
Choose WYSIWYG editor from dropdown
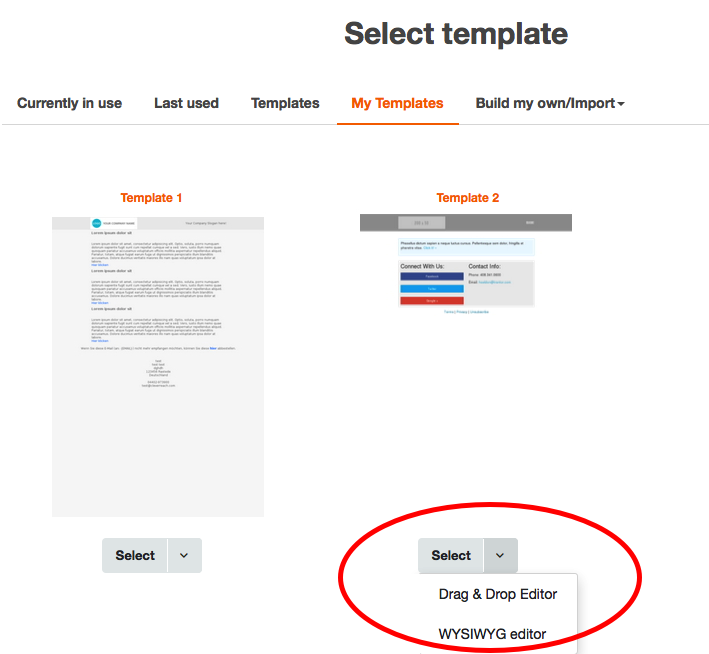pyautogui.click(x=492, y=634)
